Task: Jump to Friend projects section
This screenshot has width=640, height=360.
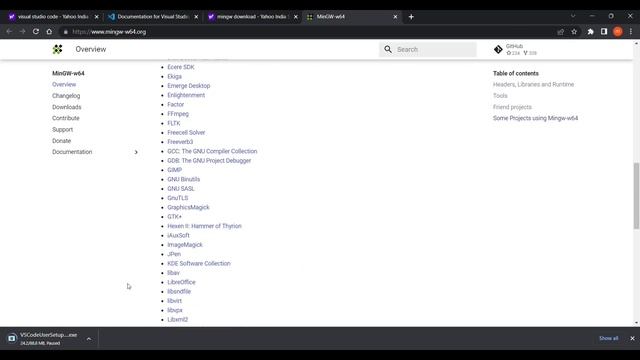Action: tap(512, 107)
